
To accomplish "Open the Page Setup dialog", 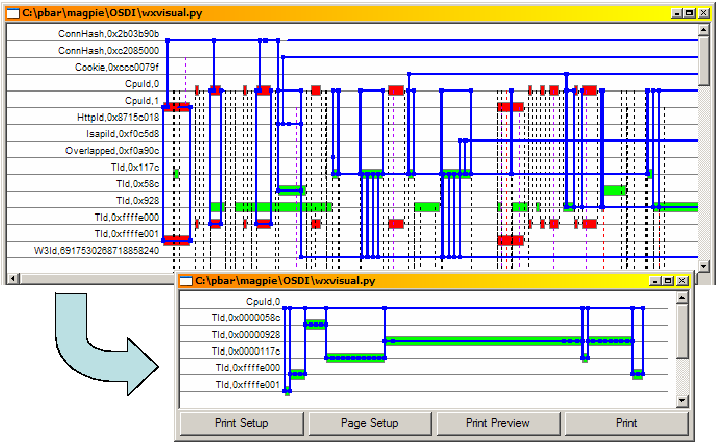I will click(x=369, y=423).
